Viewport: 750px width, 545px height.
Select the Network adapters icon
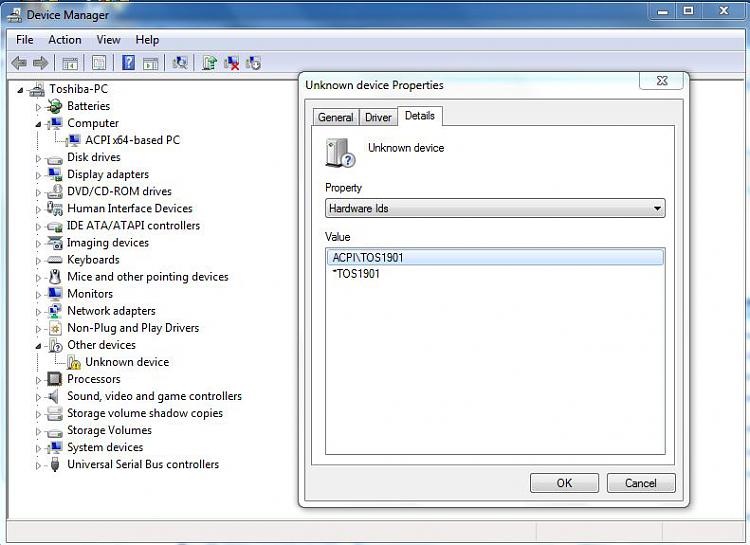point(55,311)
